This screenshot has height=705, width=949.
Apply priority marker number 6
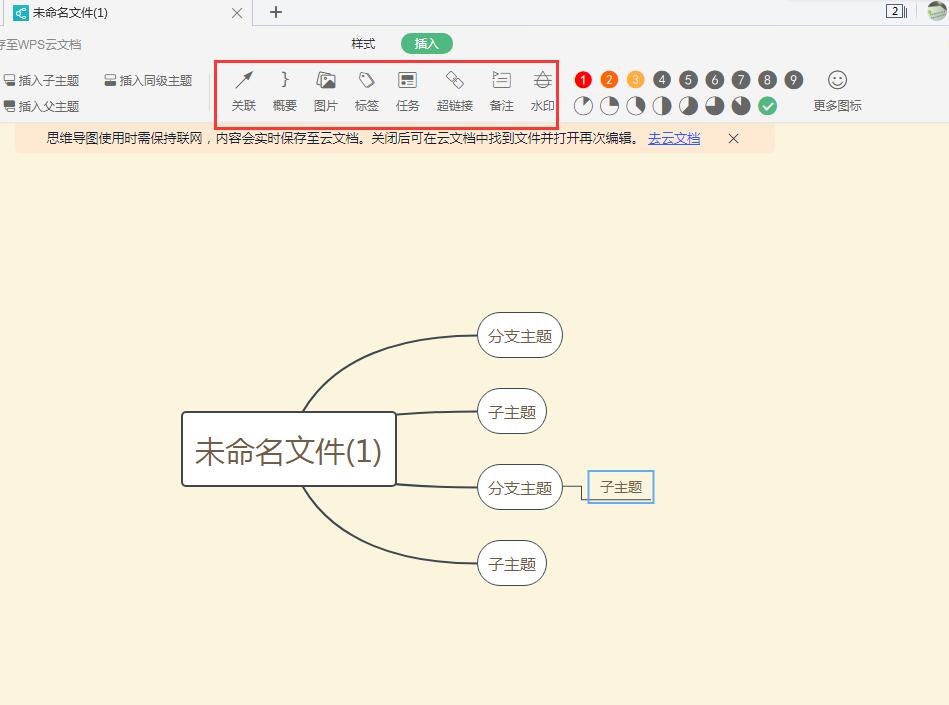(714, 80)
